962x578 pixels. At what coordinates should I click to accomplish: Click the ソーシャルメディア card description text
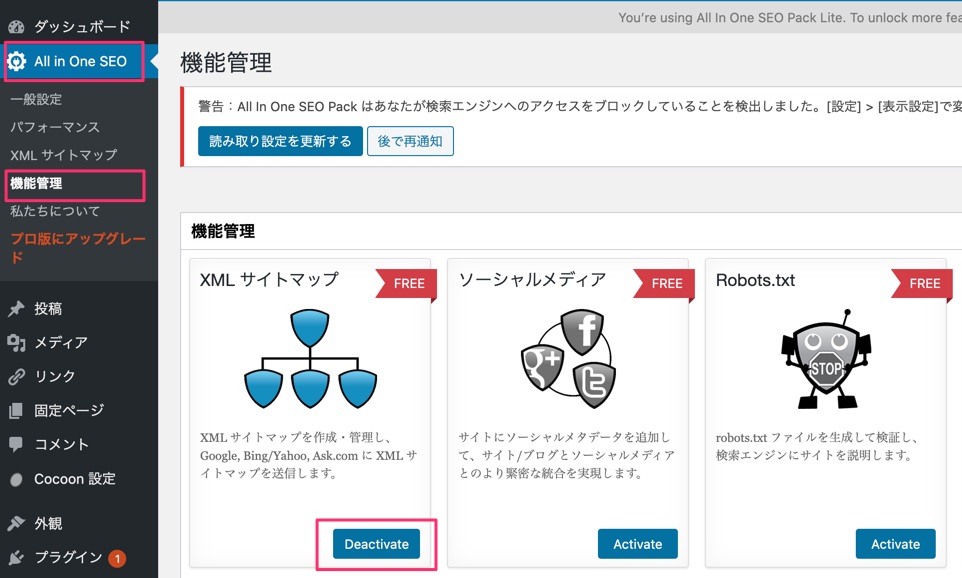pos(566,455)
